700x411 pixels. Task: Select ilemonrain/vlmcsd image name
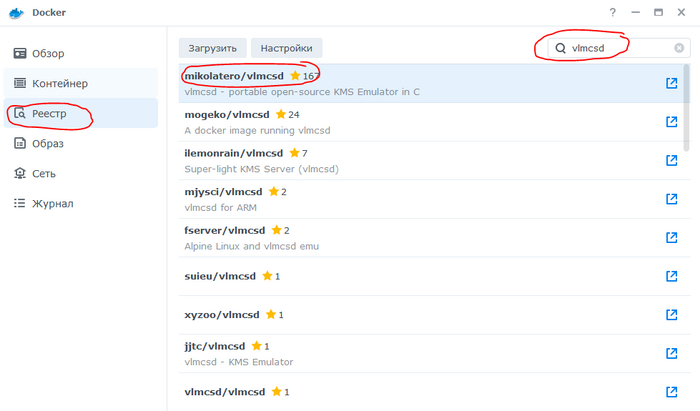click(233, 153)
